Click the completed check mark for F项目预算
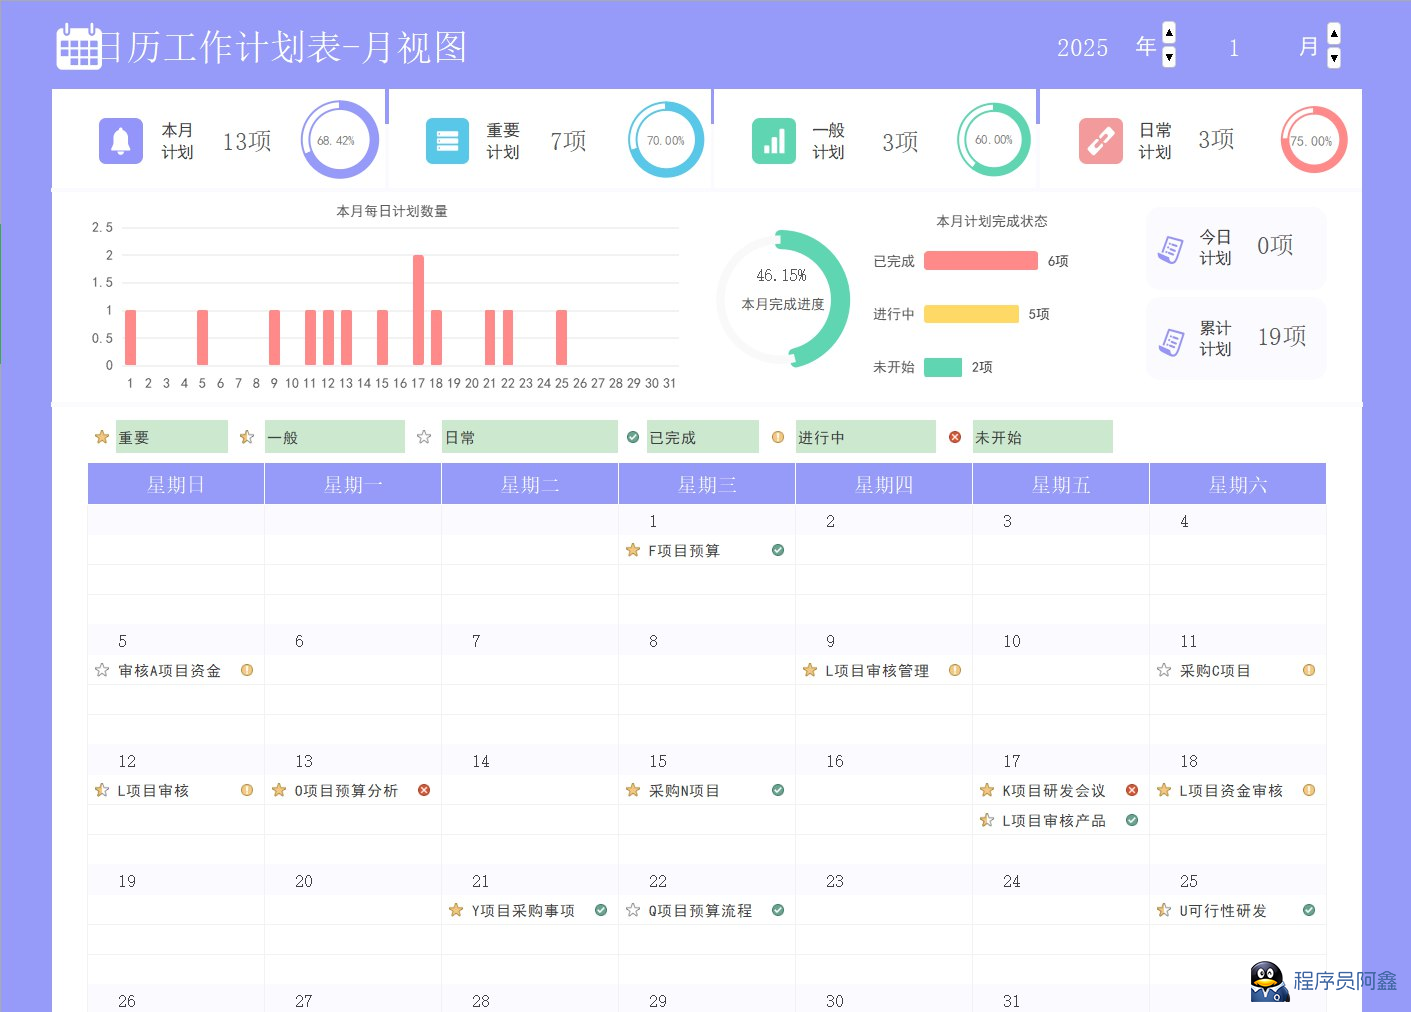Image resolution: width=1411 pixels, height=1012 pixels. (x=778, y=550)
